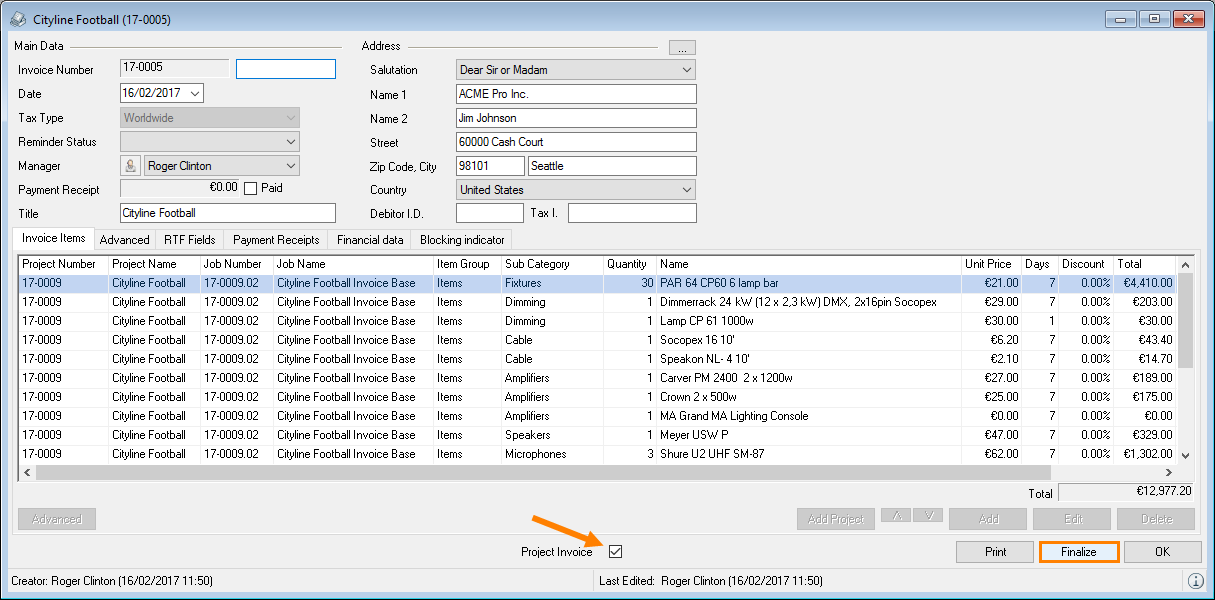The height and width of the screenshot is (600, 1215).
Task: Click the Print button
Action: pyautogui.click(x=995, y=552)
